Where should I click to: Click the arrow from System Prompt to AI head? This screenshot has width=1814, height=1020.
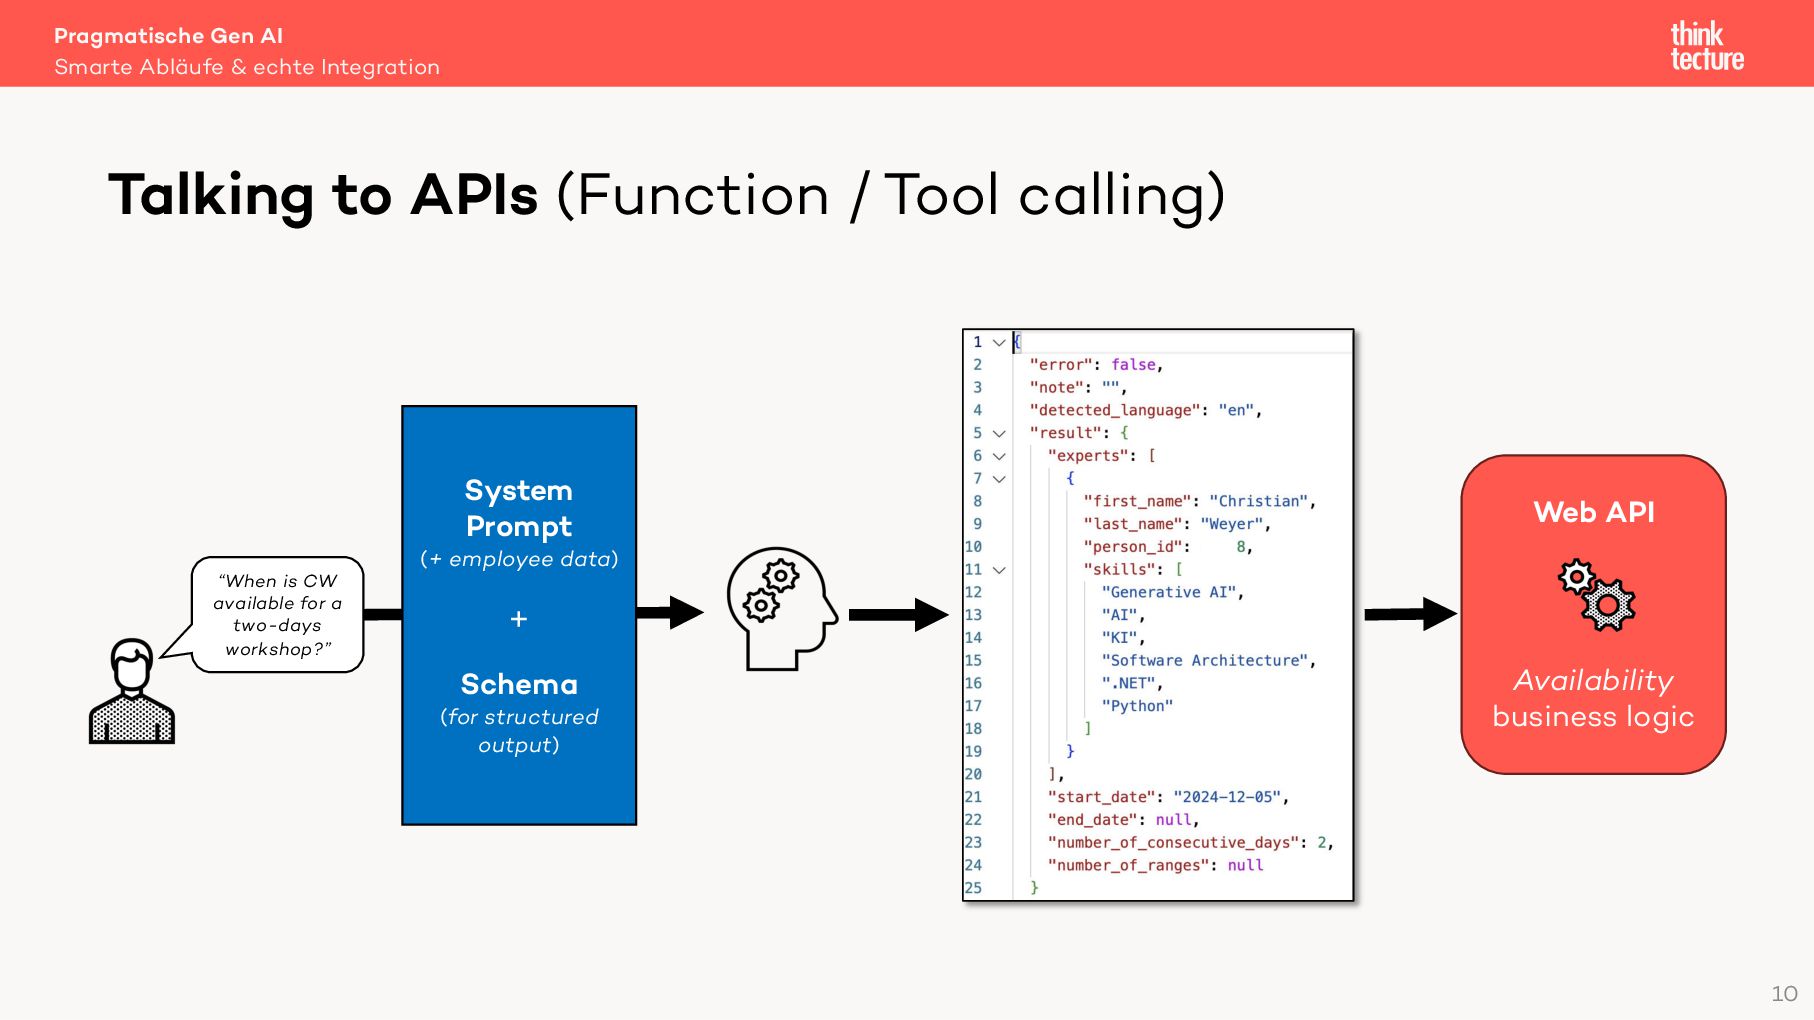tap(670, 612)
